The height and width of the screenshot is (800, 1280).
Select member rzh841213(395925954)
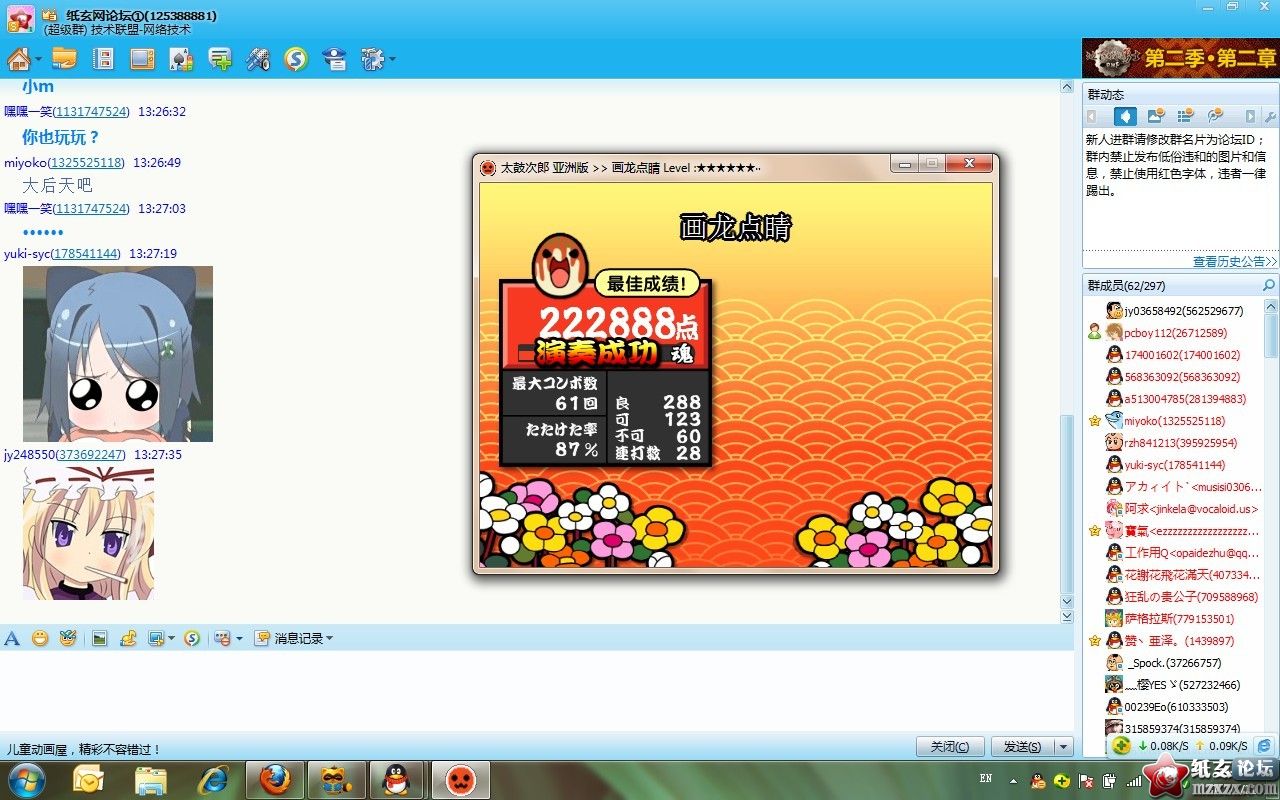(x=1174, y=443)
